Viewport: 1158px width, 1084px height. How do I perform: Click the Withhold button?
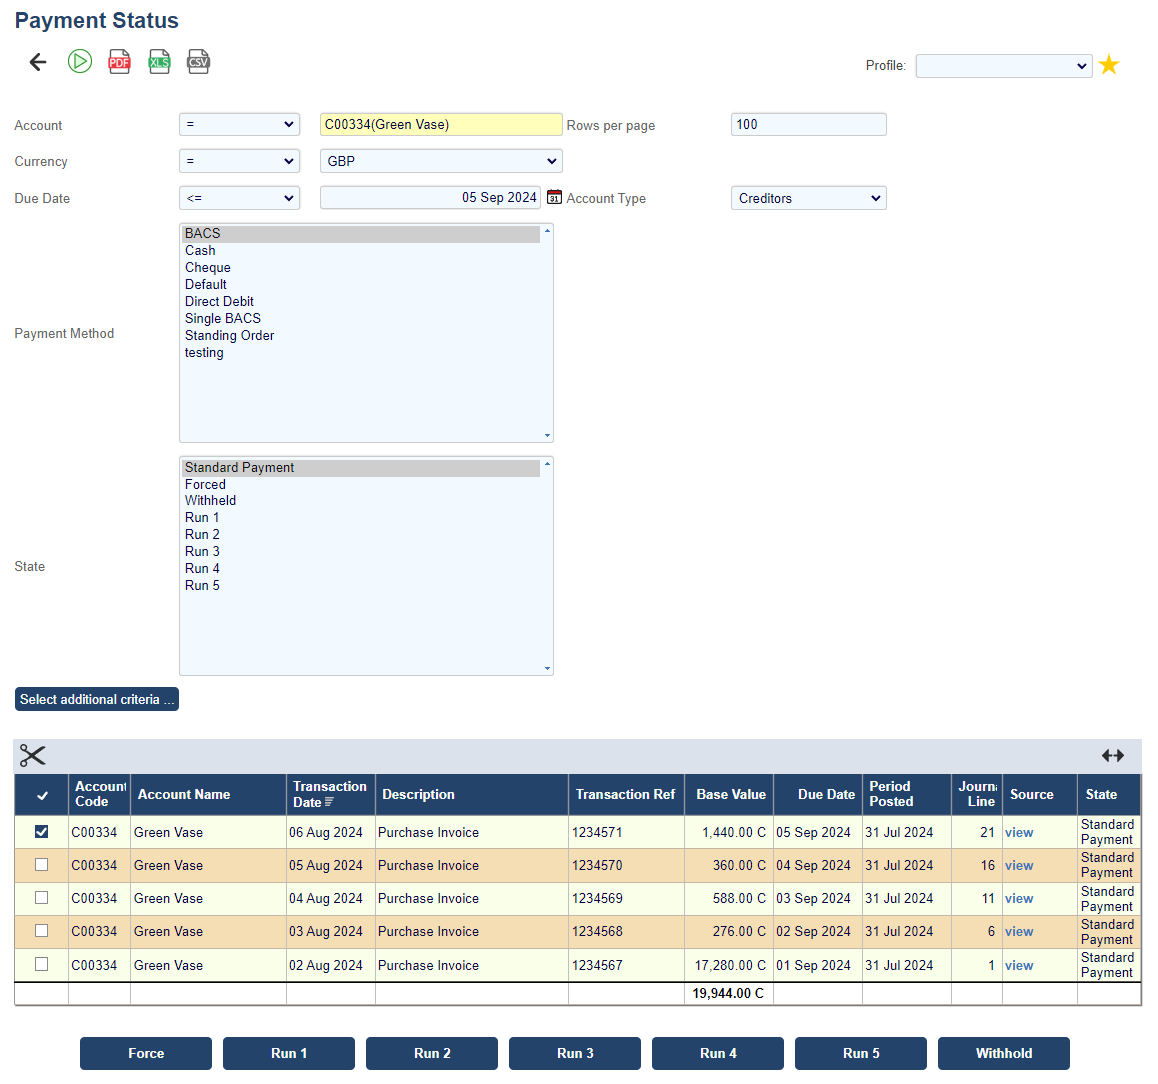[x=1003, y=1053]
